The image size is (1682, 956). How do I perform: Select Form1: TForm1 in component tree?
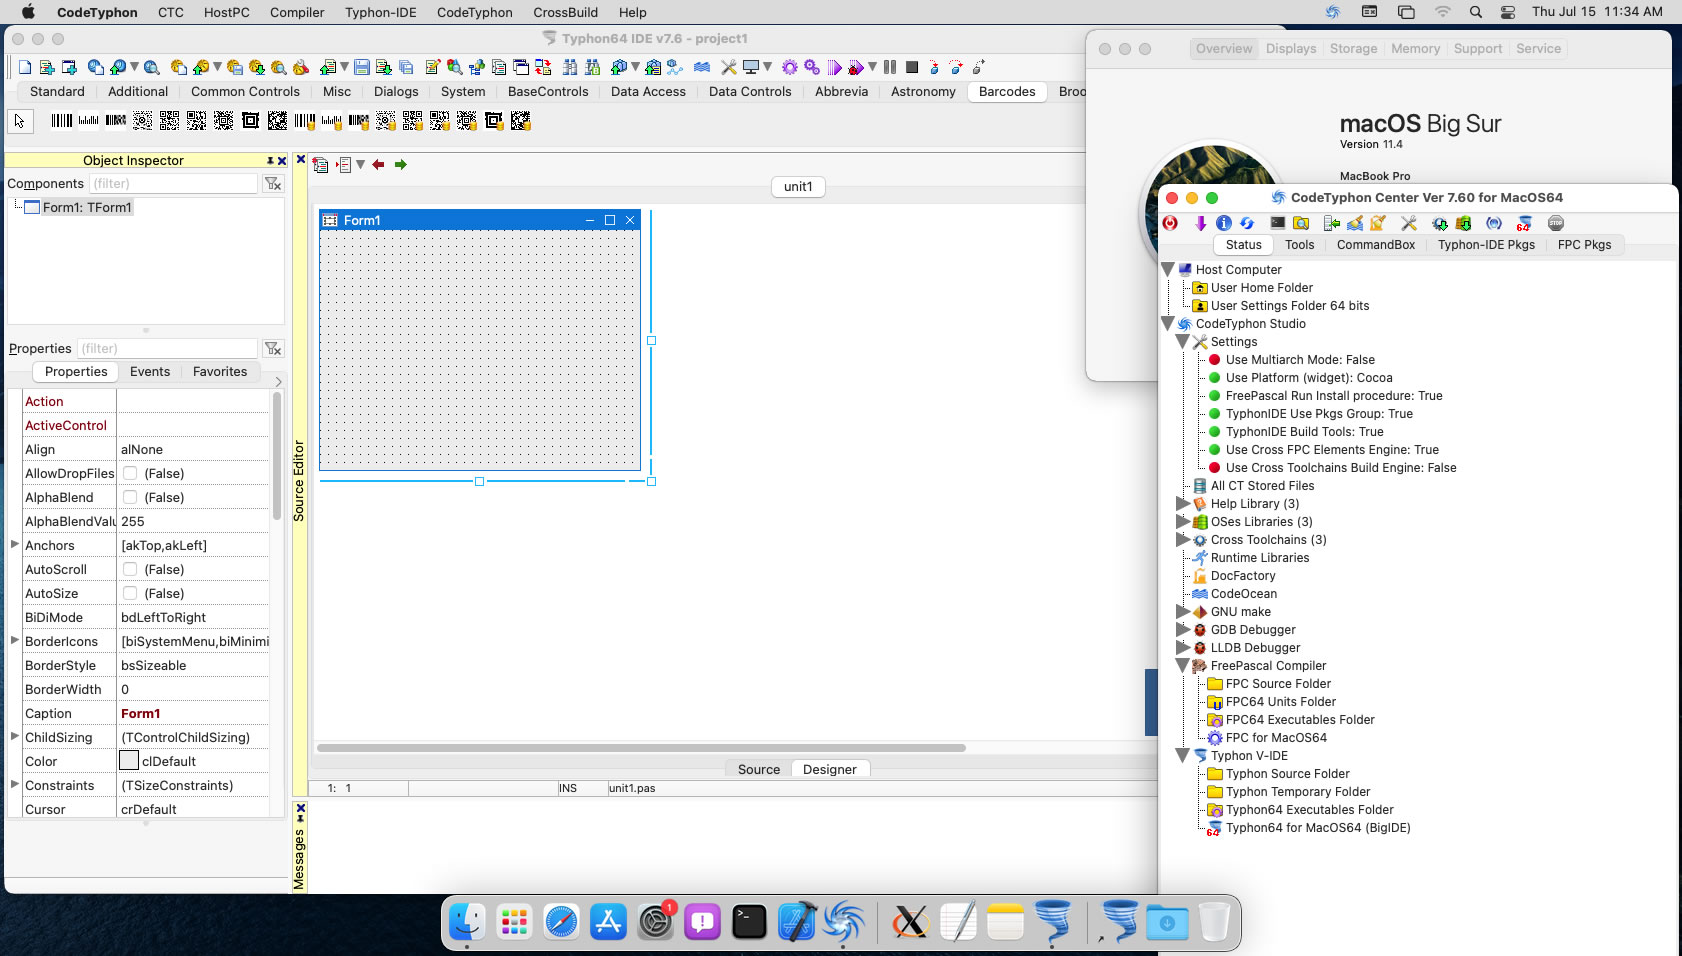87,207
